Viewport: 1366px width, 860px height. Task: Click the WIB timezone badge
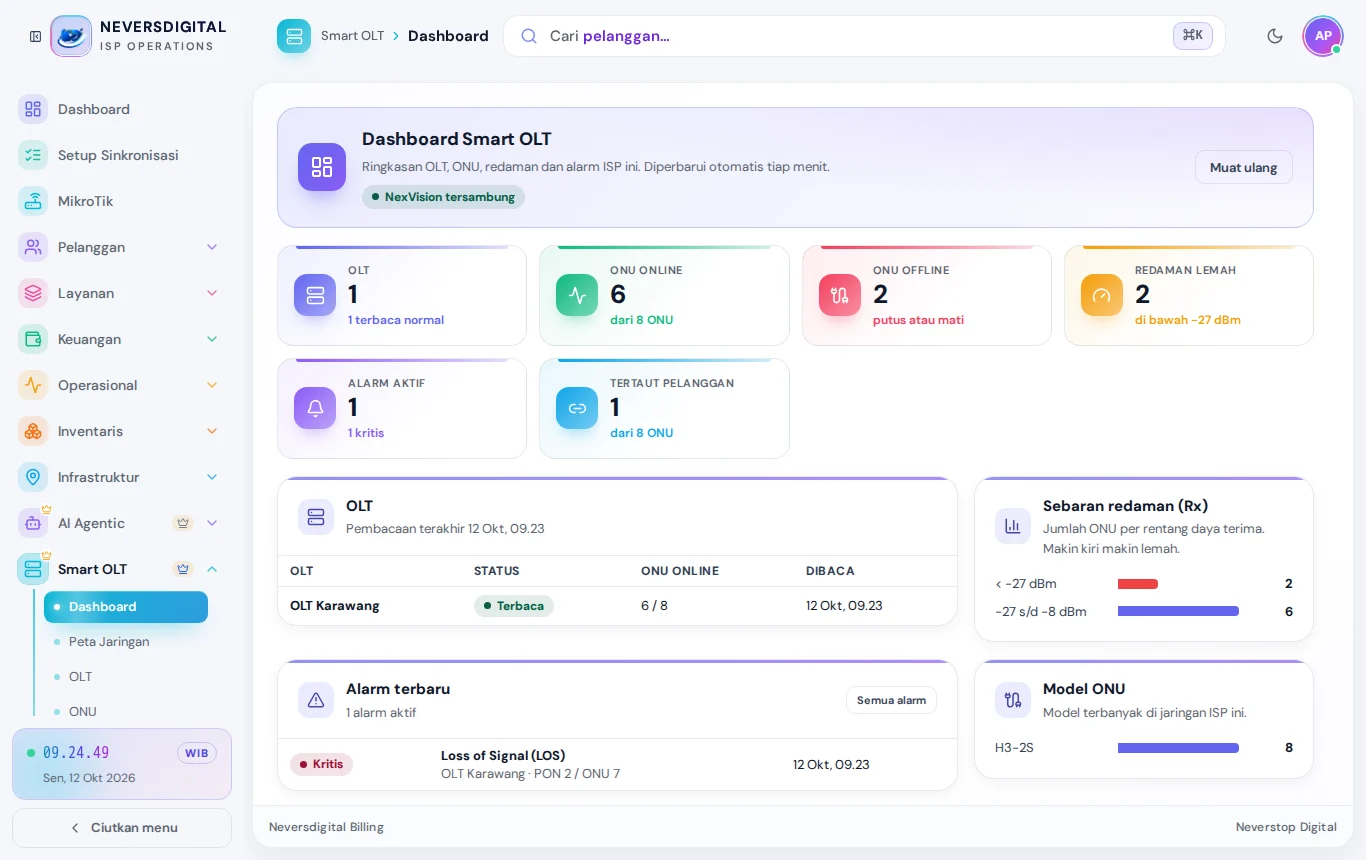pos(197,753)
